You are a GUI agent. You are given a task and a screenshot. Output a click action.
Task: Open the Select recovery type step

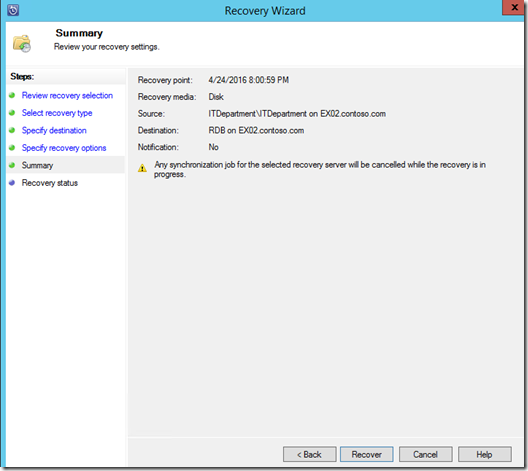click(57, 113)
